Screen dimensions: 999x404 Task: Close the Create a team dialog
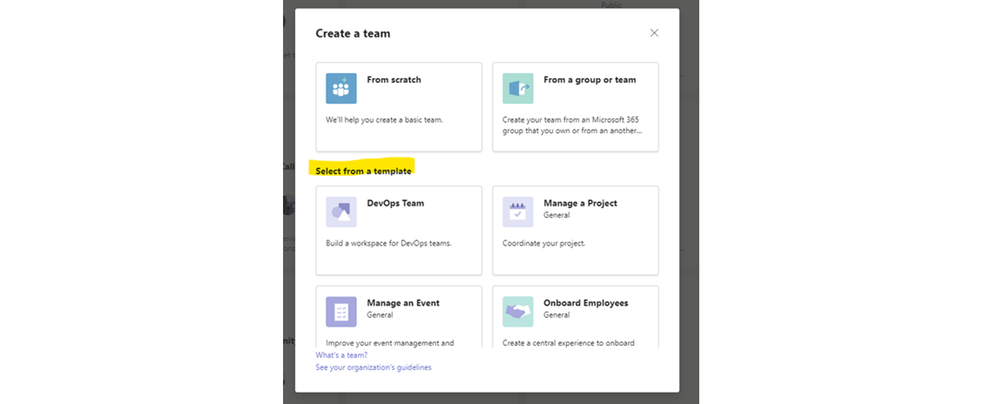(654, 33)
